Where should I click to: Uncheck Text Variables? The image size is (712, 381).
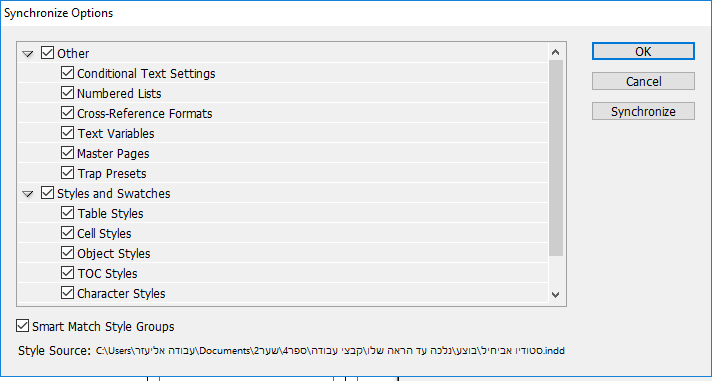click(x=67, y=133)
